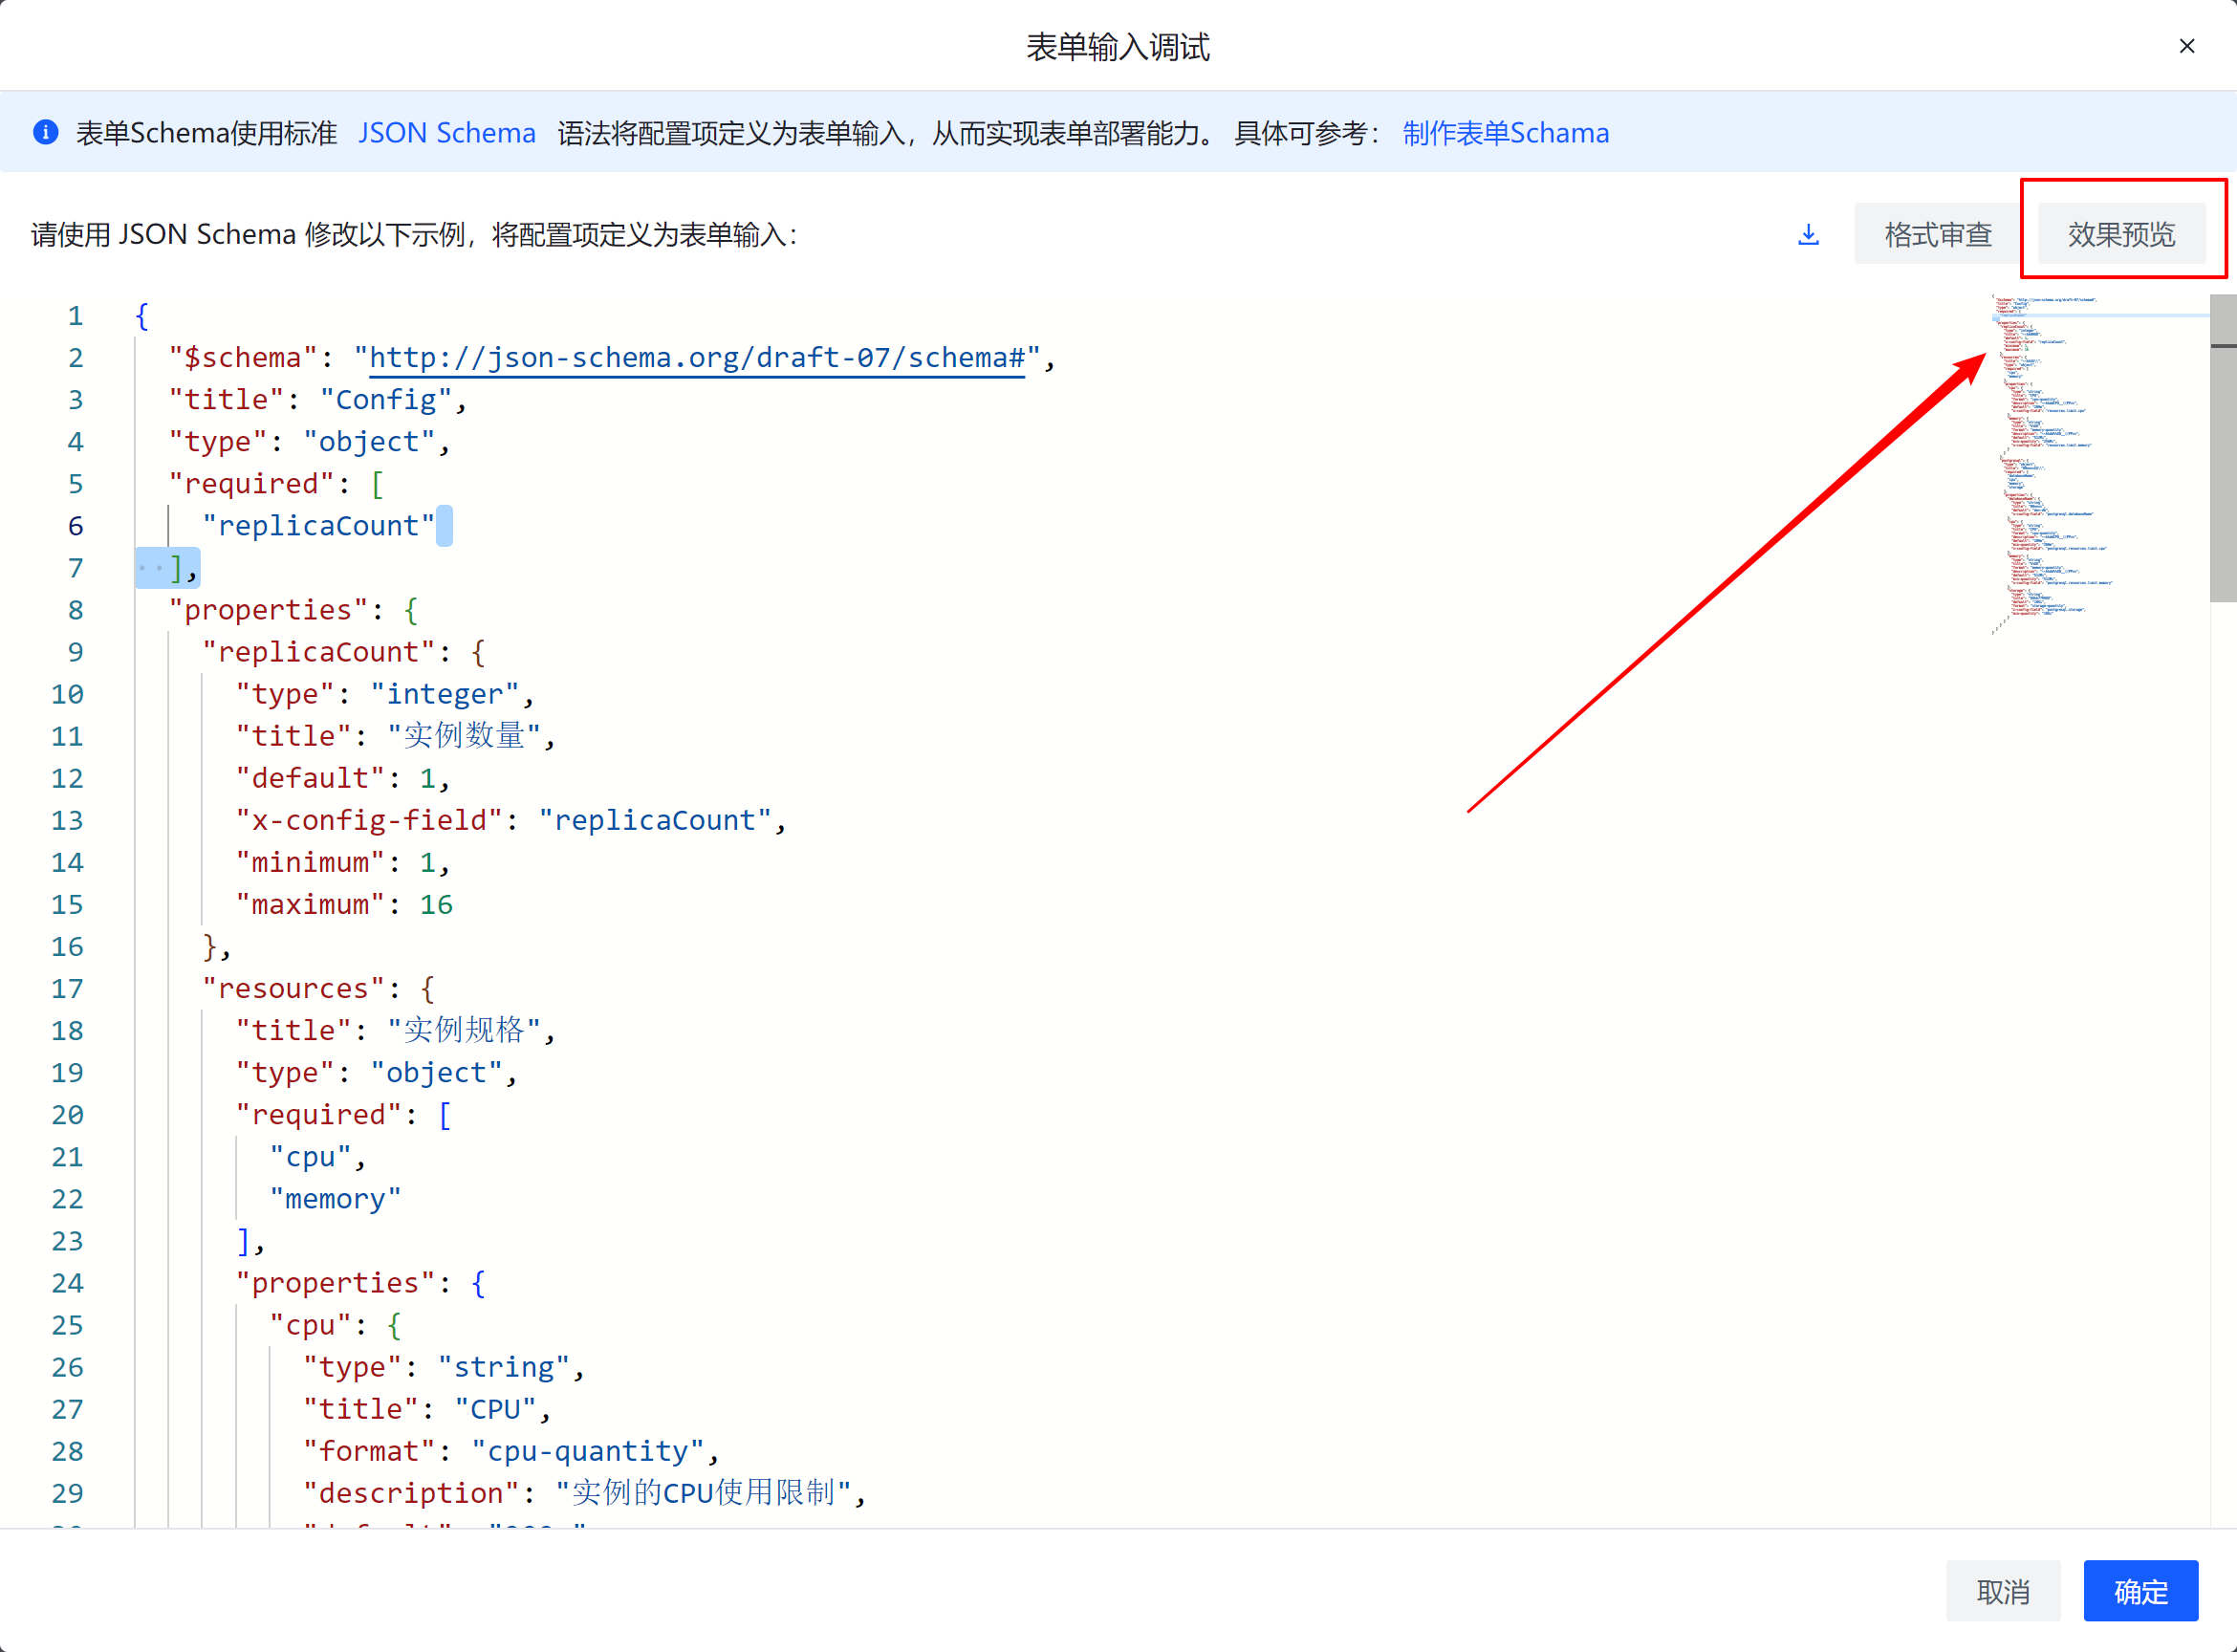Click line number 24 in gutter
Image resolution: width=2237 pixels, height=1652 pixels.
[68, 1283]
